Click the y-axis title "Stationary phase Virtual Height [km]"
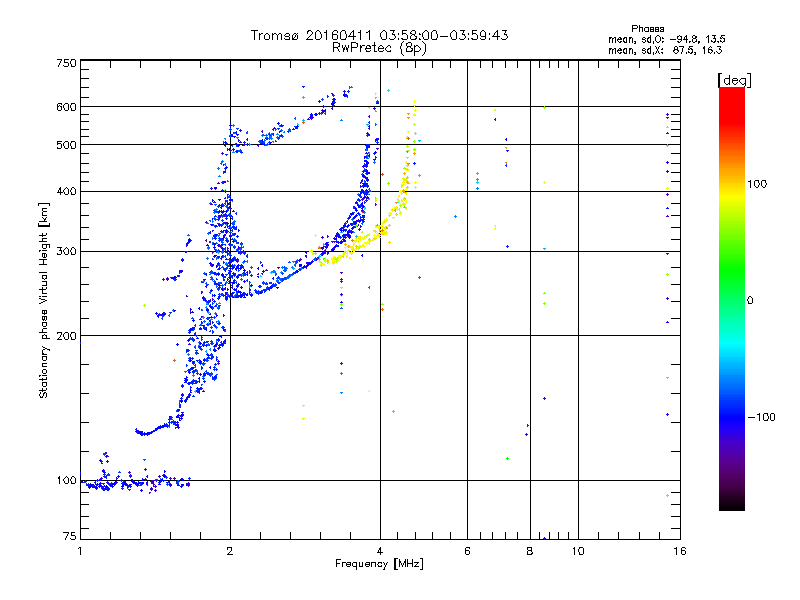This screenshot has height=600, width=800. 44,301
